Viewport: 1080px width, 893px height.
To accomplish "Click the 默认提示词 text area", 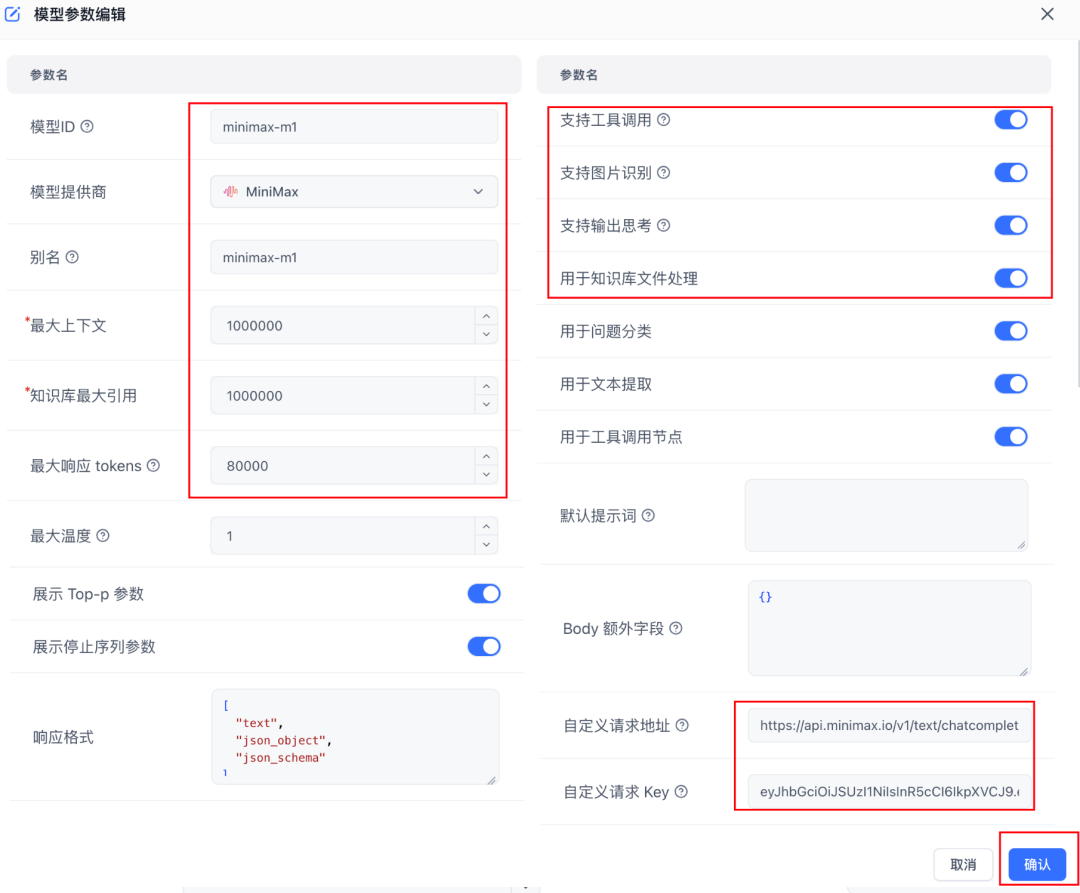I will tap(886, 516).
